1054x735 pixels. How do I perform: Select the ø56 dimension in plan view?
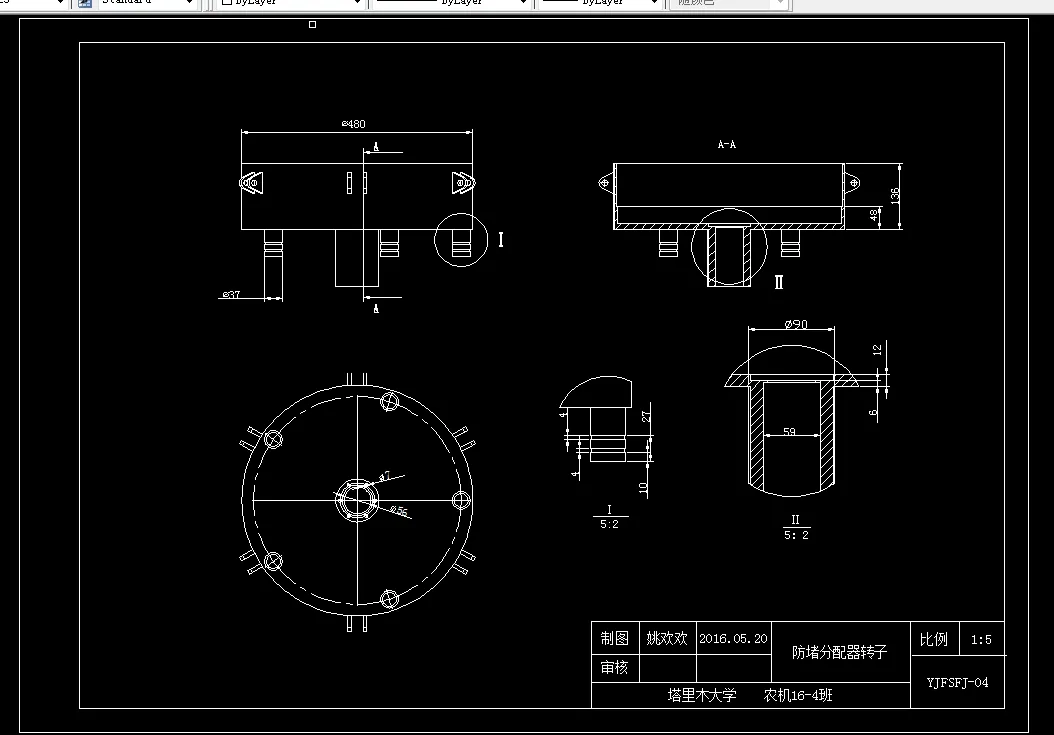pos(399,511)
